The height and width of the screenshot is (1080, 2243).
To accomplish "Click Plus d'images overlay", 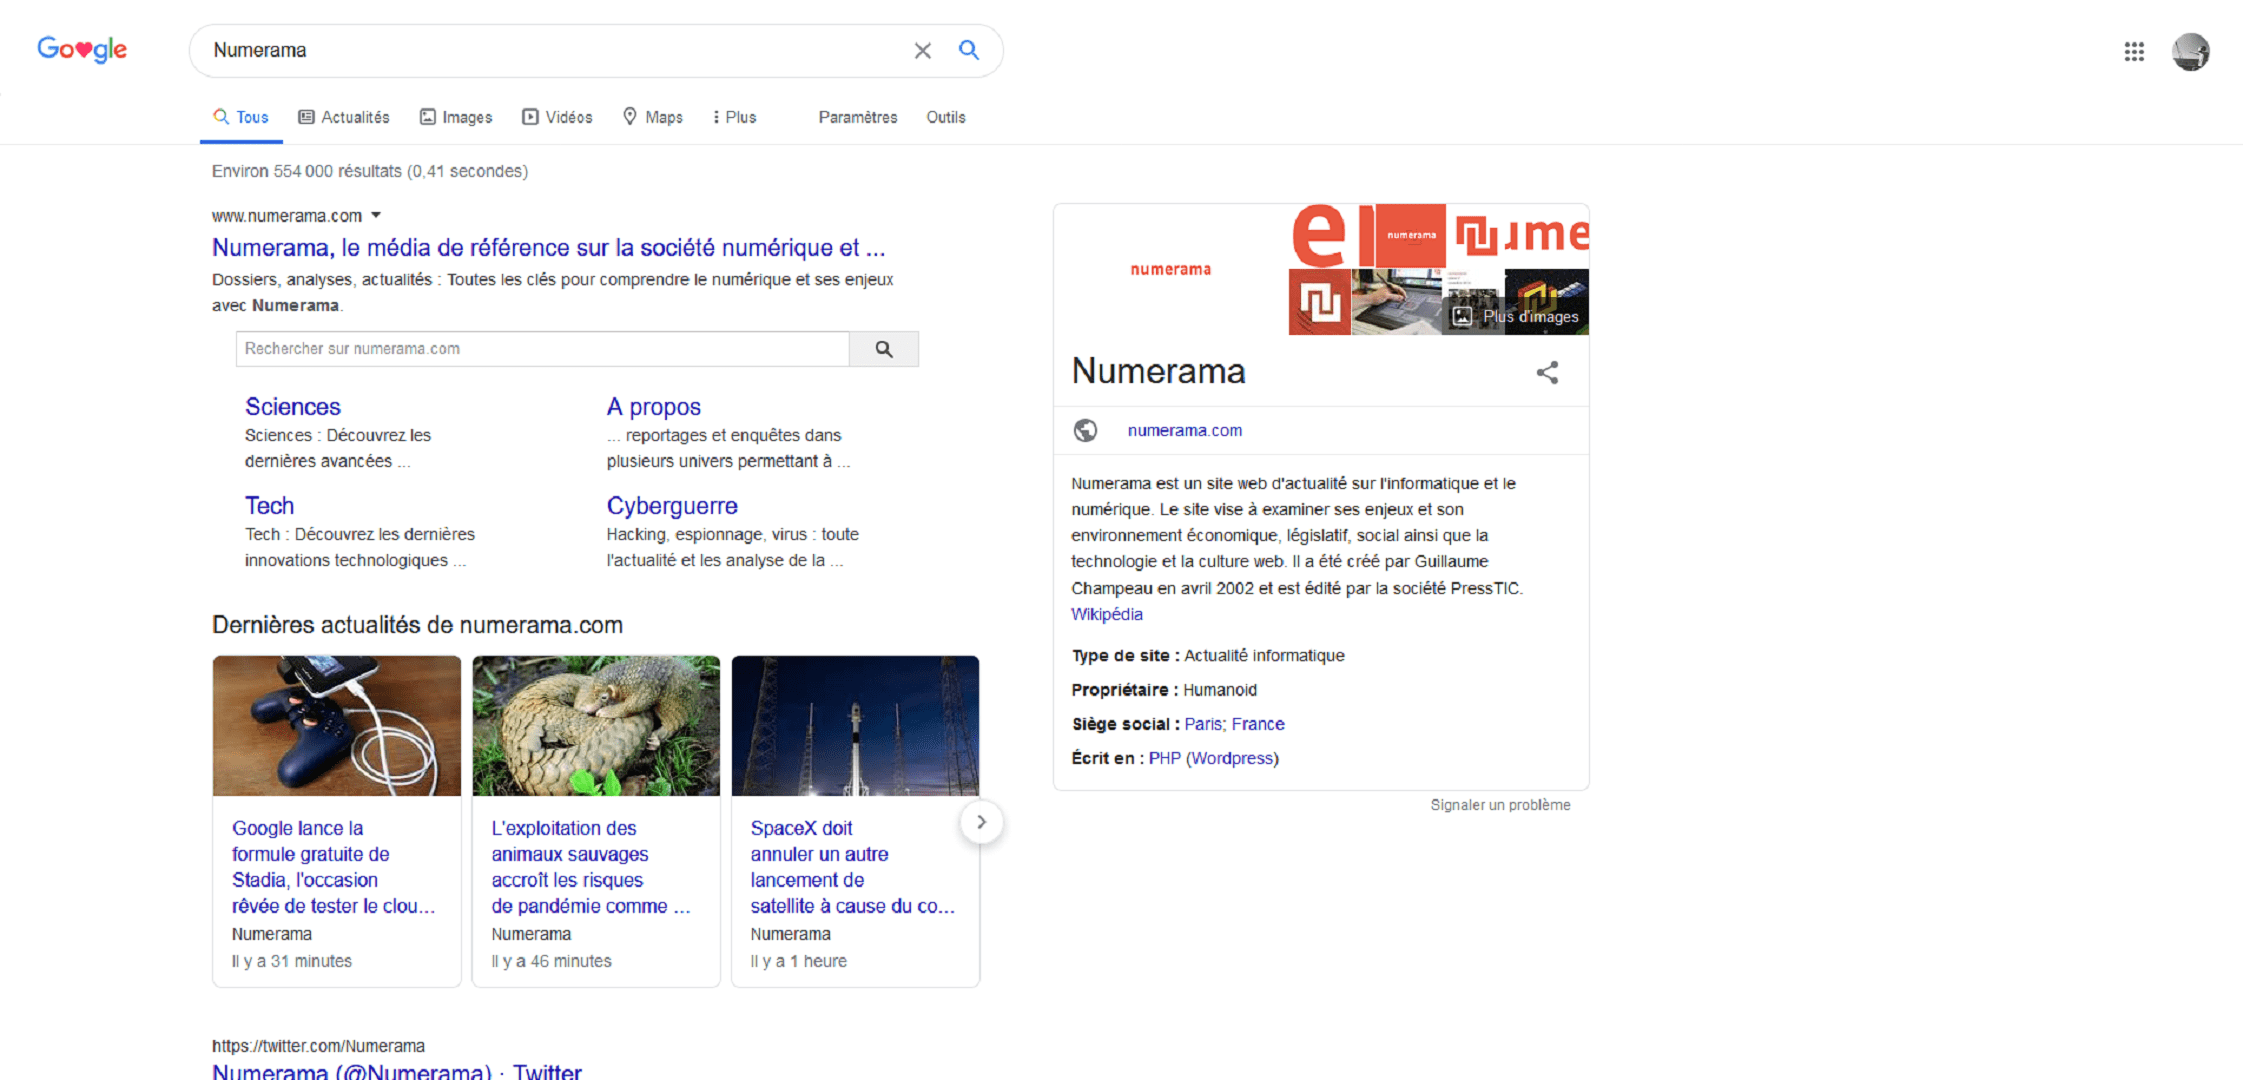I will (x=1518, y=316).
